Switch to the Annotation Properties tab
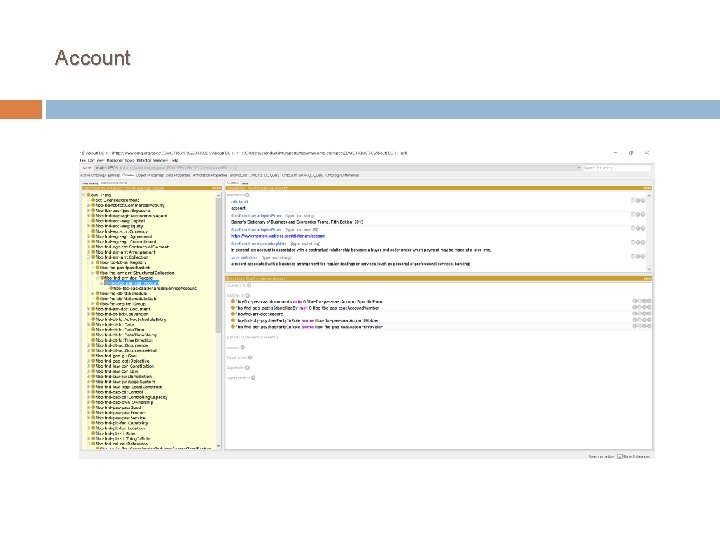Screen dimensions: 720x540 coord(210,175)
